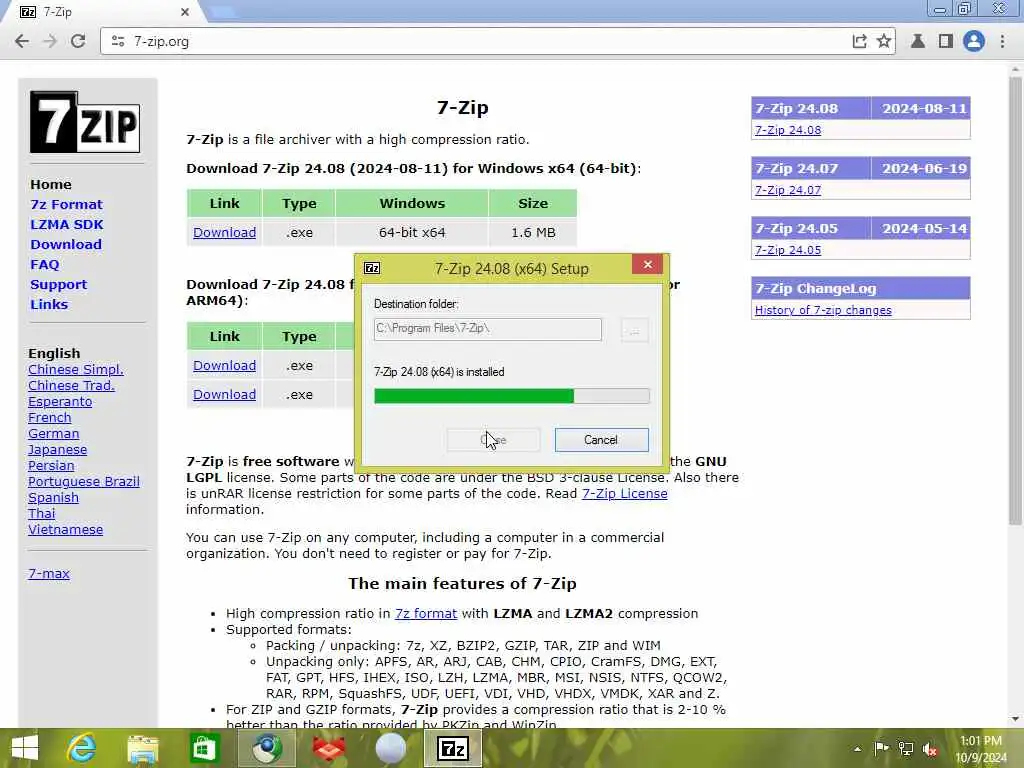Click Cancel in the Setup dialog
This screenshot has height=768, width=1024.
point(601,440)
